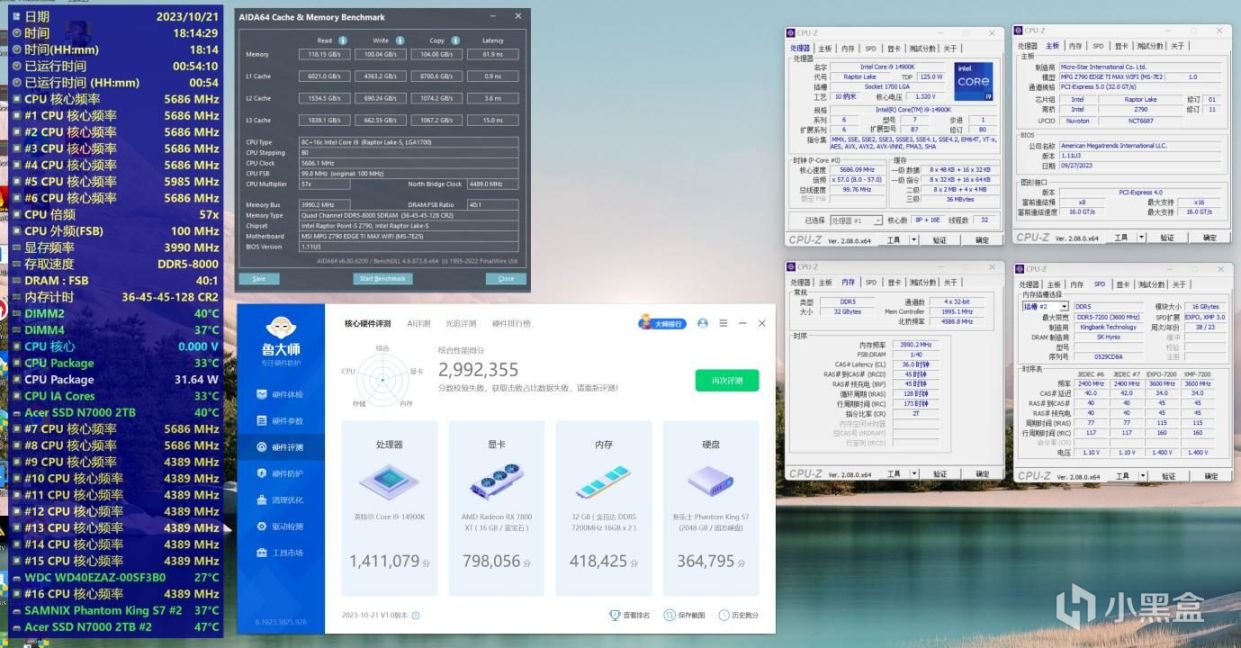This screenshot has height=648, width=1241.
Task: Click 工具 button in CPU-Z memory window
Action: (x=893, y=474)
